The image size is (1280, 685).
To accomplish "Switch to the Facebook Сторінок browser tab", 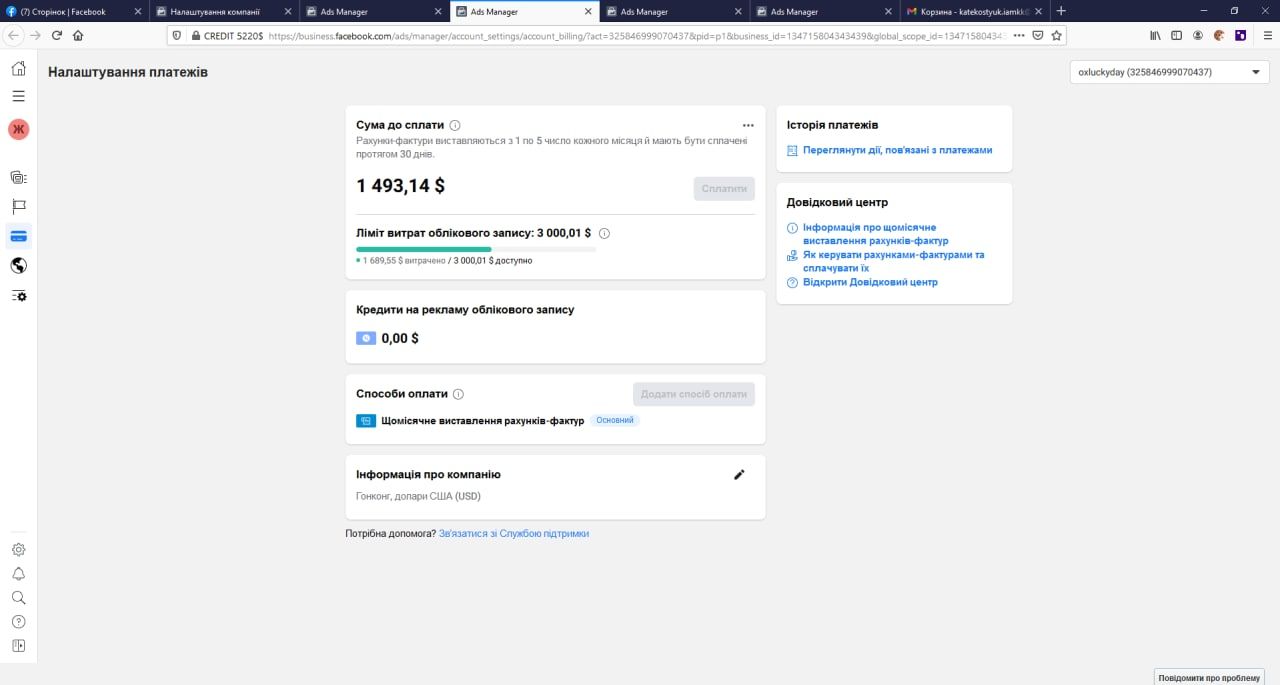I will [75, 11].
